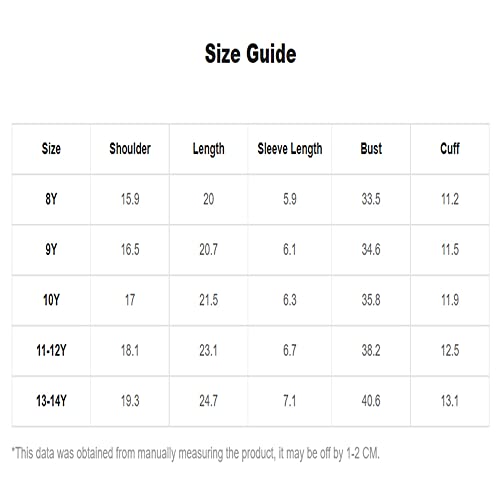
Task: Select the Bust column header
Action: (371, 149)
